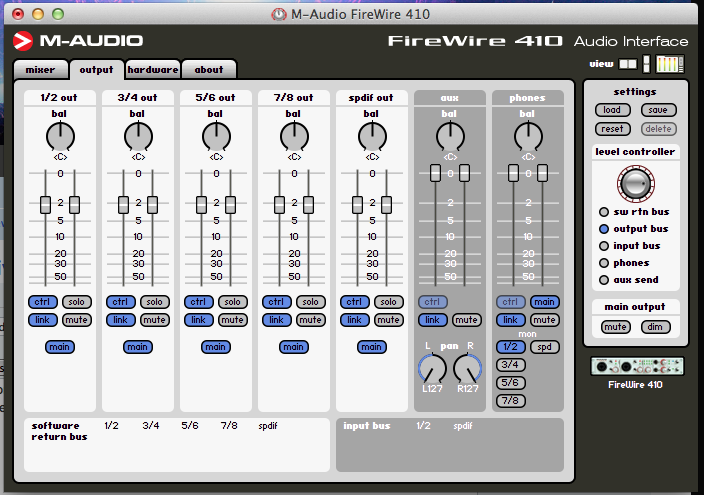
Task: Toggle link on the 7/8 out channel
Action: [277, 320]
